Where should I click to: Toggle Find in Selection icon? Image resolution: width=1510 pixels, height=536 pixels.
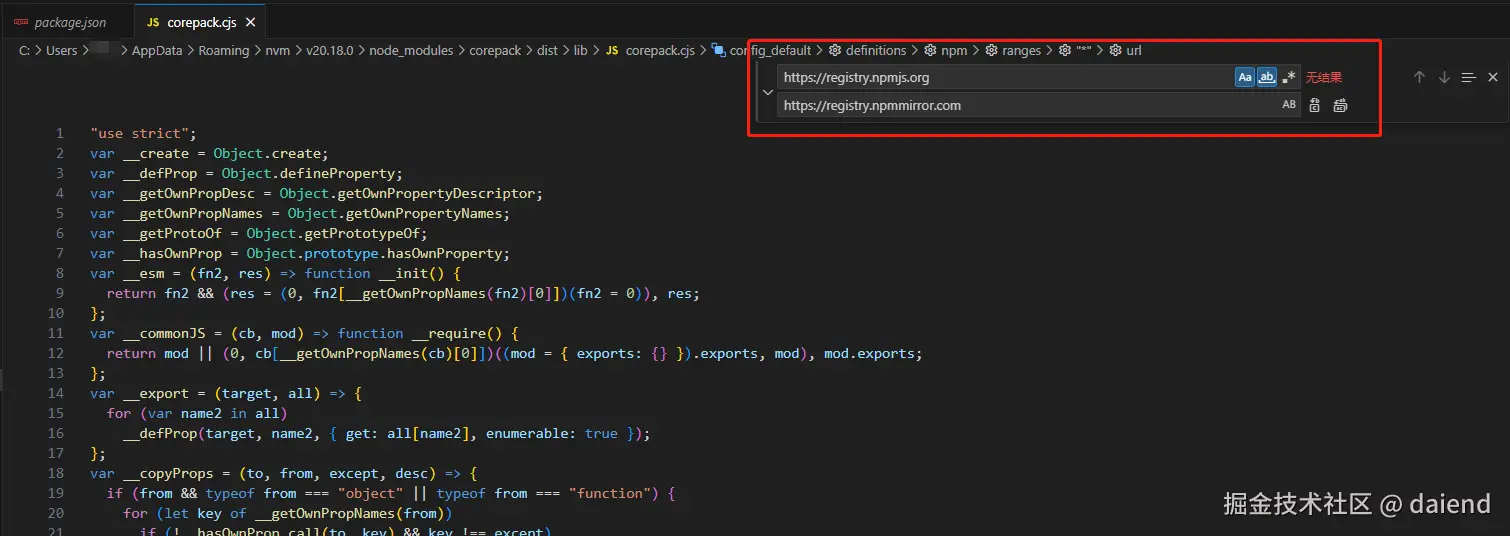(x=1468, y=77)
